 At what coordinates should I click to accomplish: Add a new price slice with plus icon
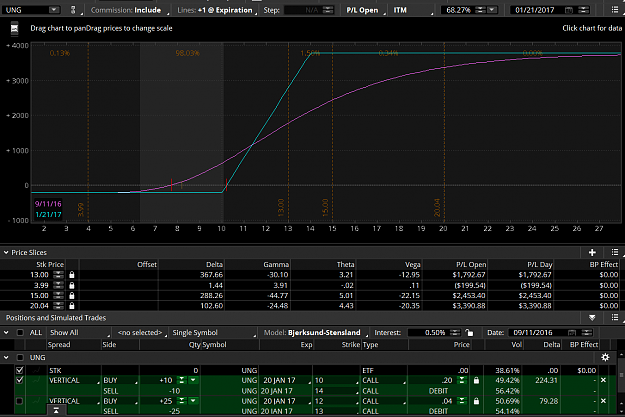[x=592, y=252]
